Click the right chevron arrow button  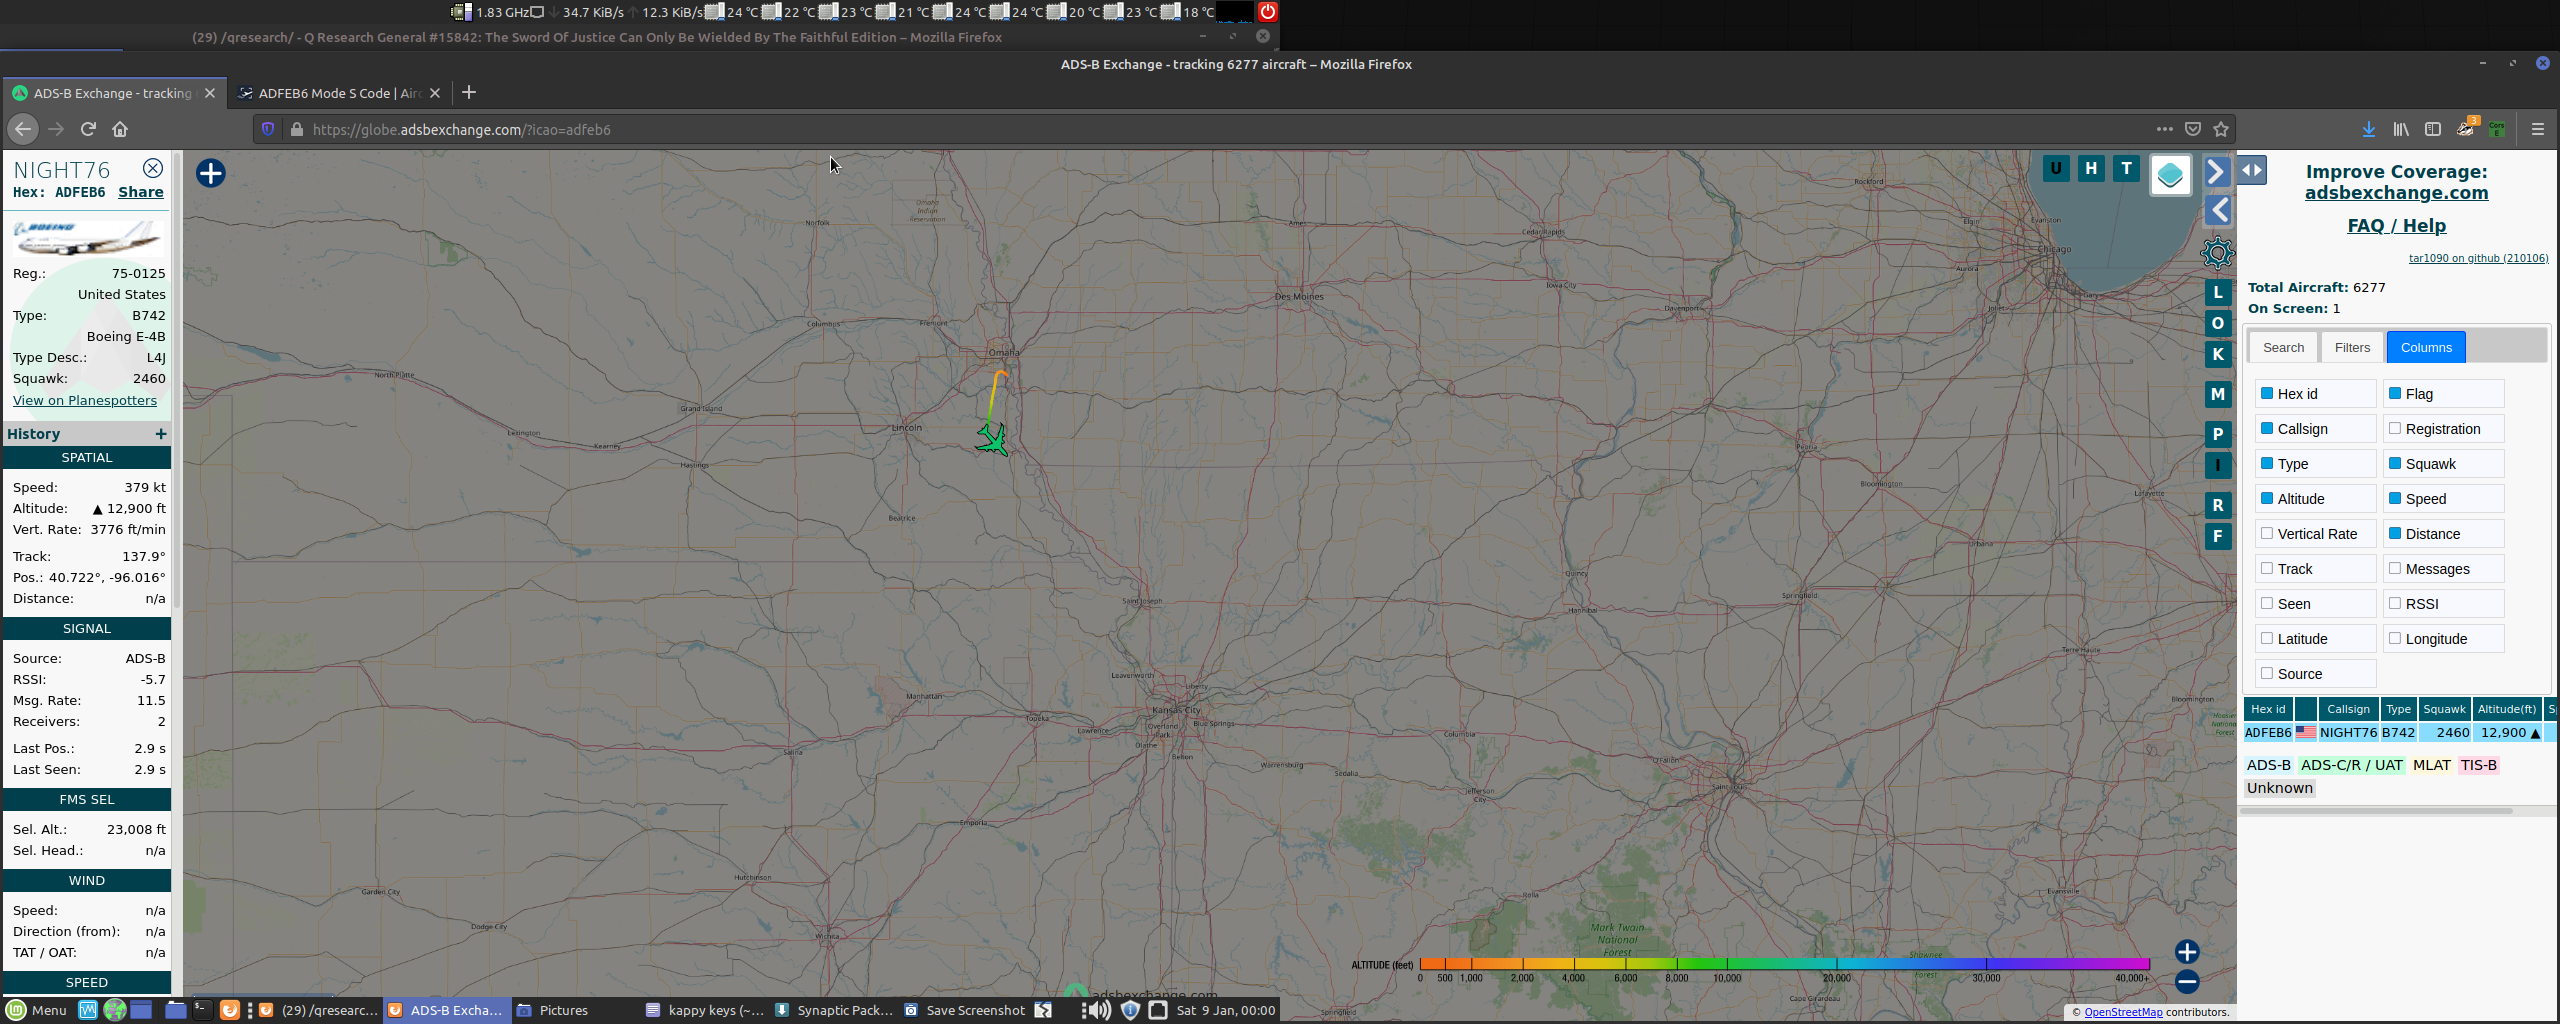[x=2217, y=172]
